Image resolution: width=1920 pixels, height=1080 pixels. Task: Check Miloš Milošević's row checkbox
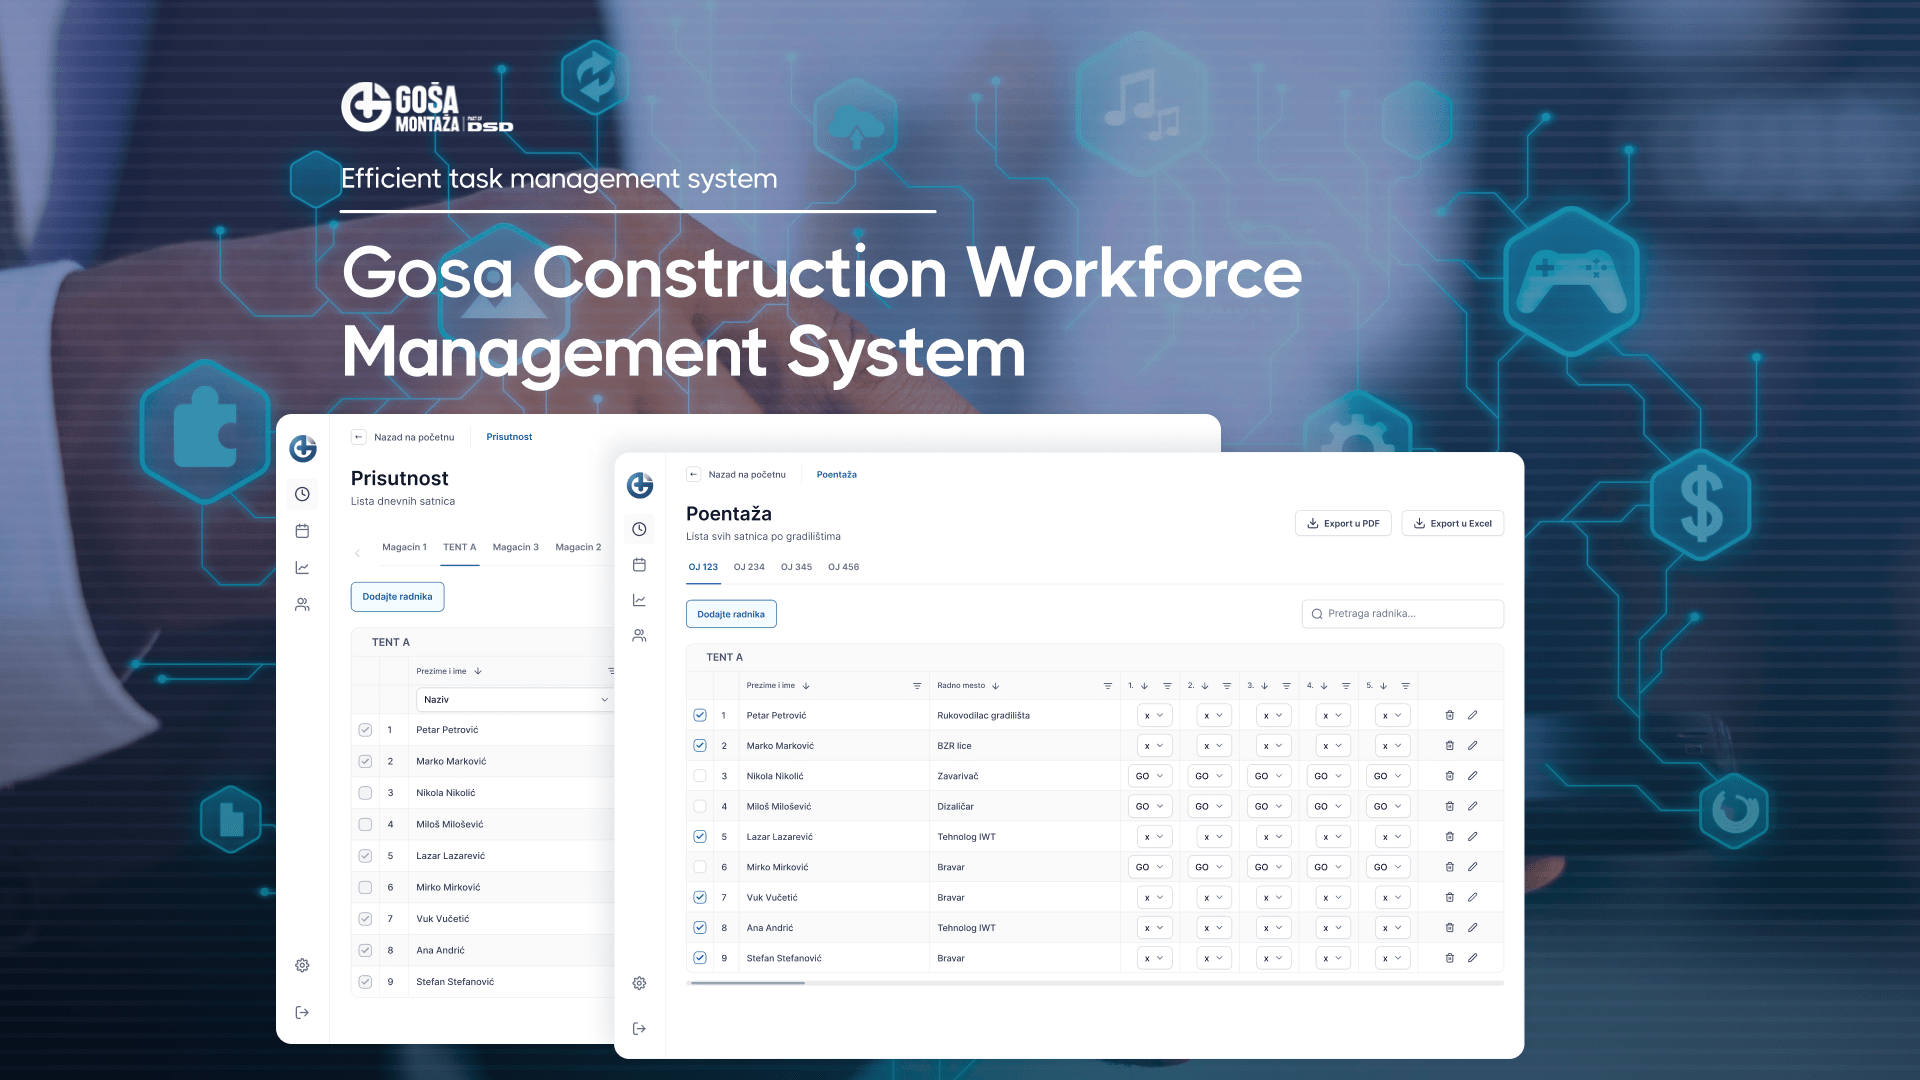tap(700, 806)
